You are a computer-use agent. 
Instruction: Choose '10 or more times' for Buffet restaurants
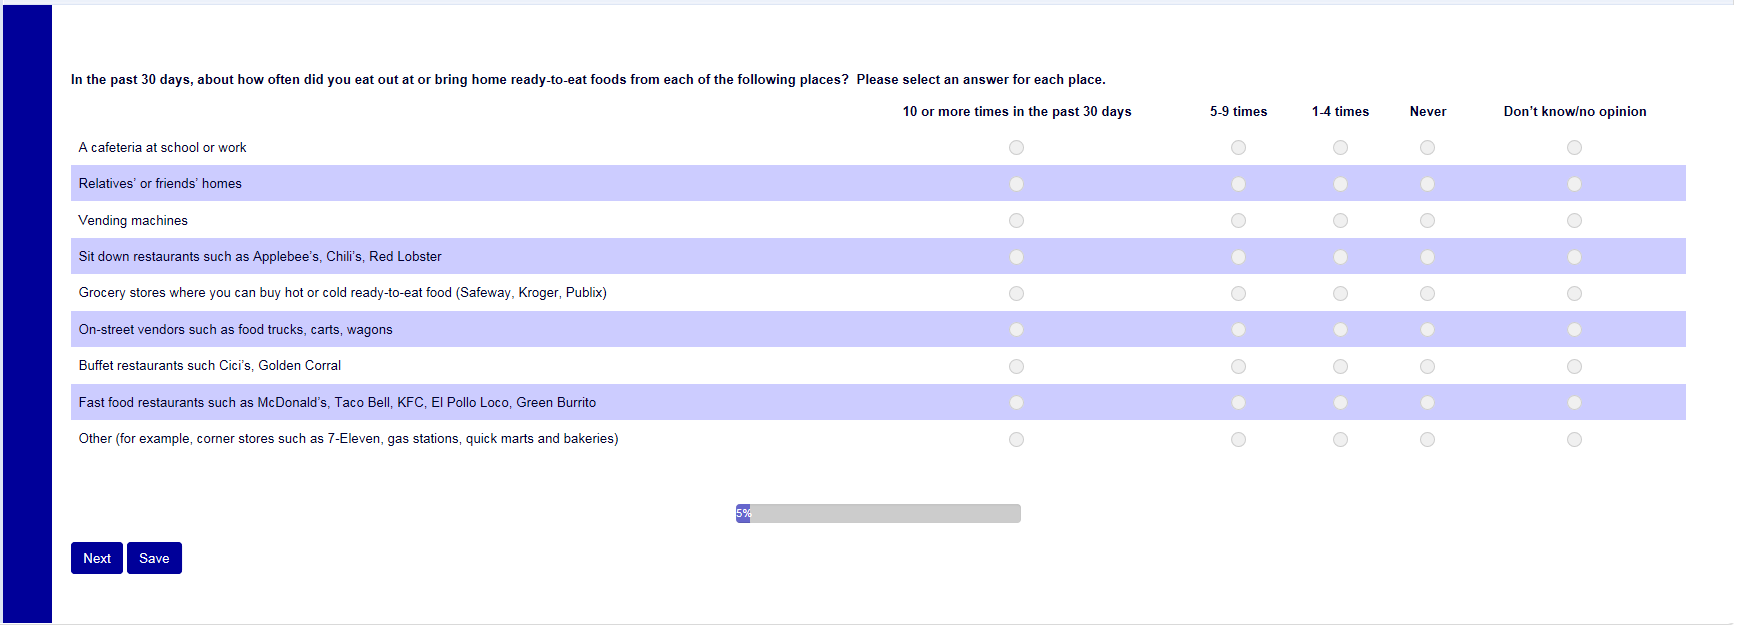pos(1016,367)
